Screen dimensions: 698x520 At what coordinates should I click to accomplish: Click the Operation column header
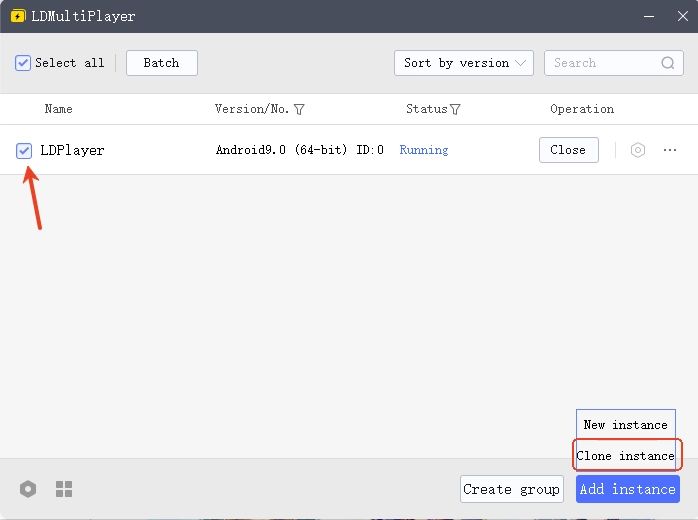click(x=582, y=109)
